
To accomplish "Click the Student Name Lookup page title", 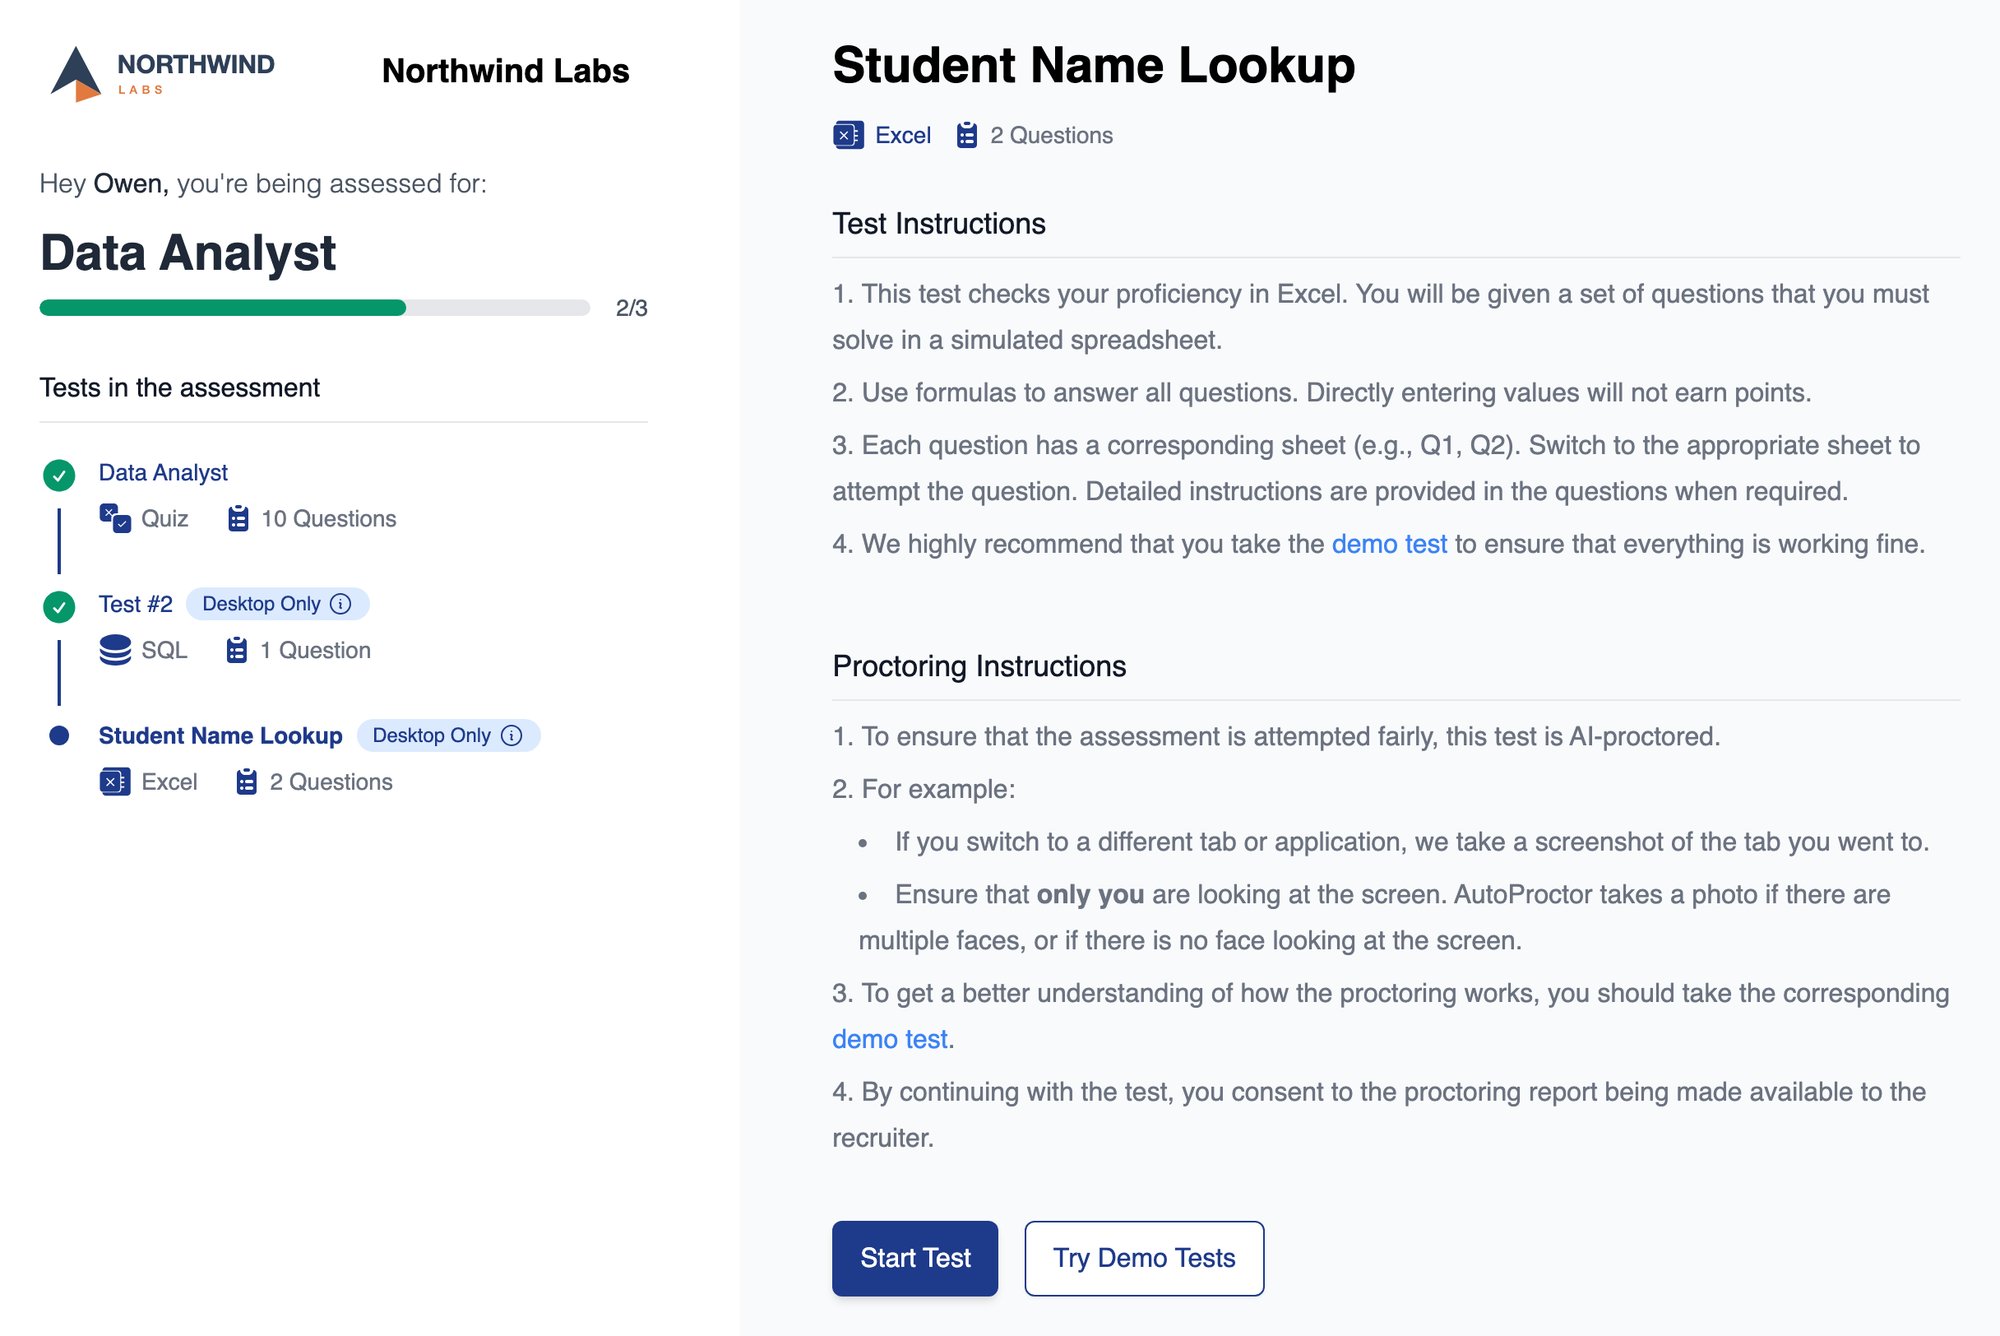I will (x=1094, y=66).
